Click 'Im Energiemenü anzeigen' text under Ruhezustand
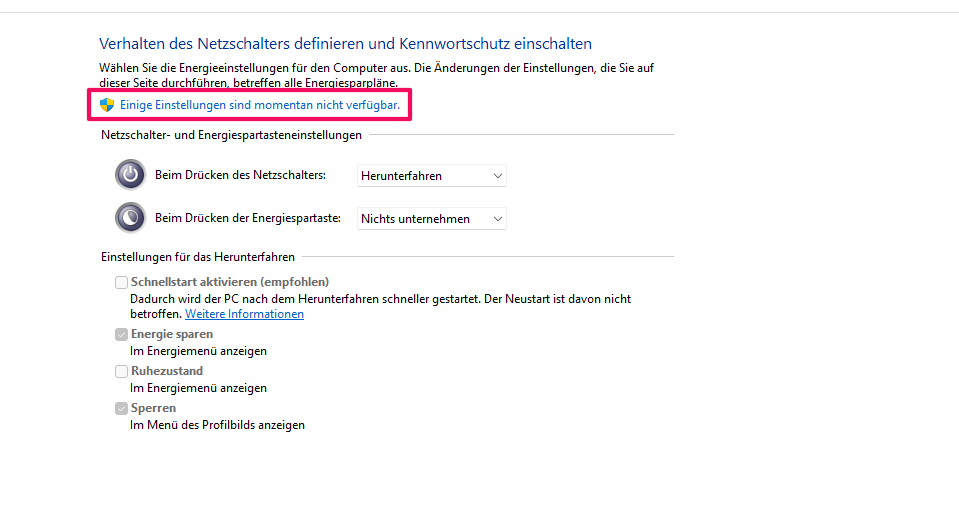 click(x=198, y=388)
